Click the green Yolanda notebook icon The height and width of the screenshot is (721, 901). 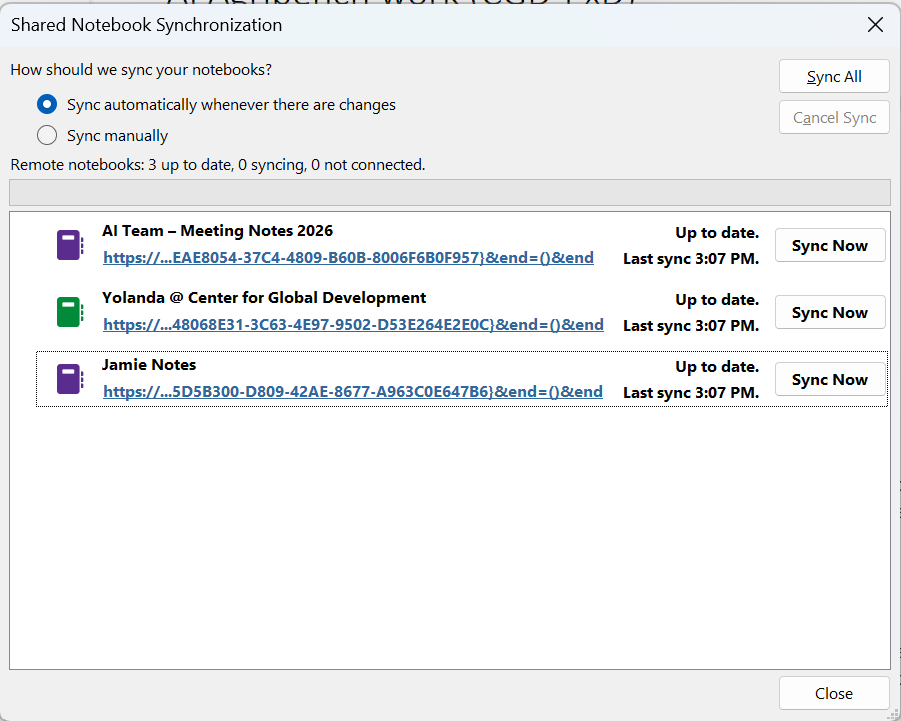(70, 312)
